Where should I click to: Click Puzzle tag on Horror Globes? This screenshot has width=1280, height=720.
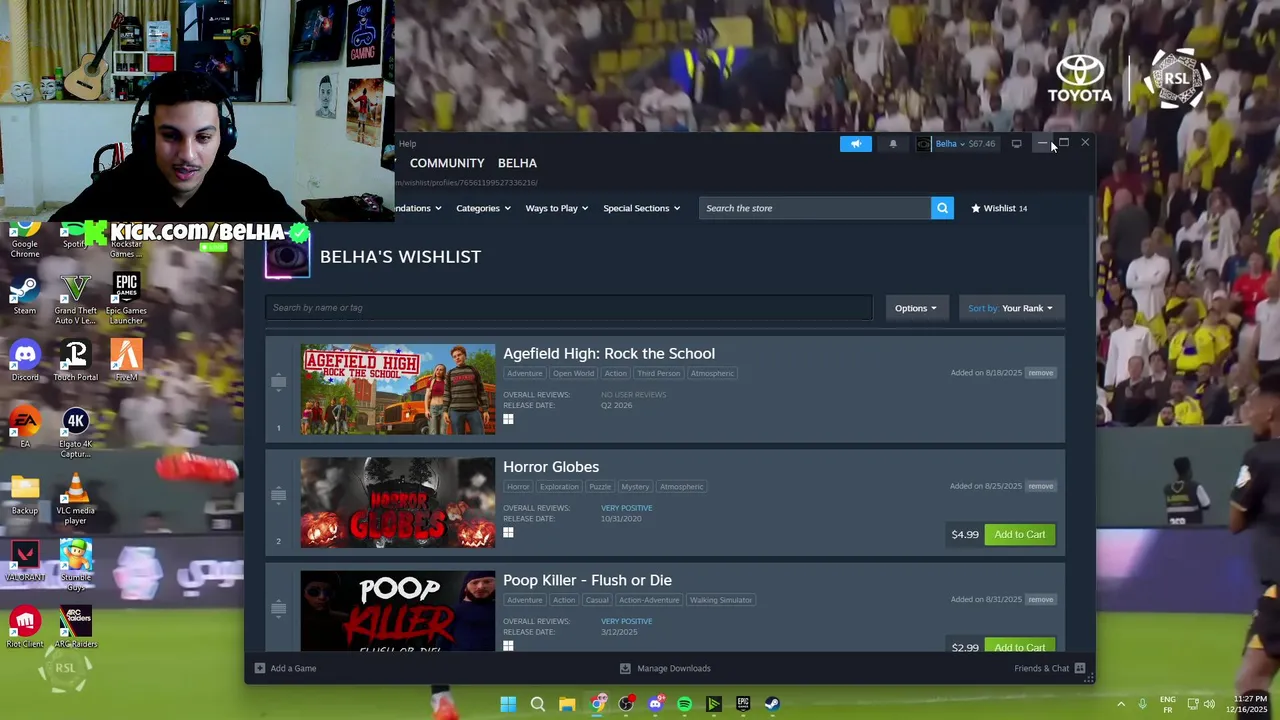coord(599,487)
